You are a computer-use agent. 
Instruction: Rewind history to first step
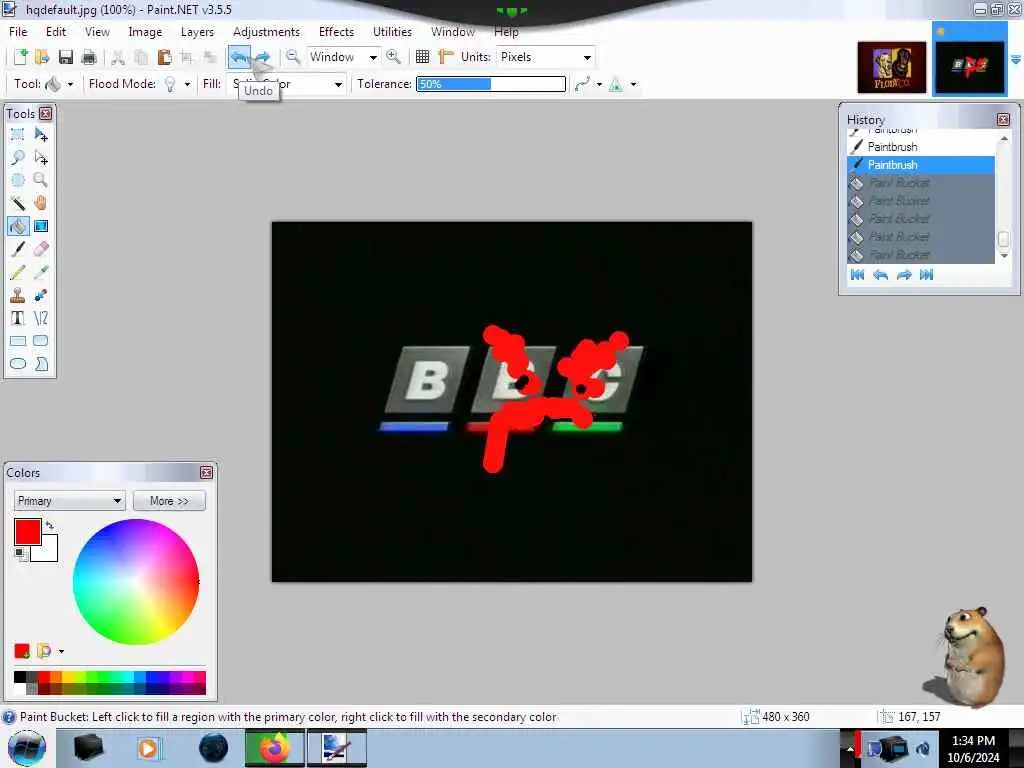pyautogui.click(x=857, y=275)
